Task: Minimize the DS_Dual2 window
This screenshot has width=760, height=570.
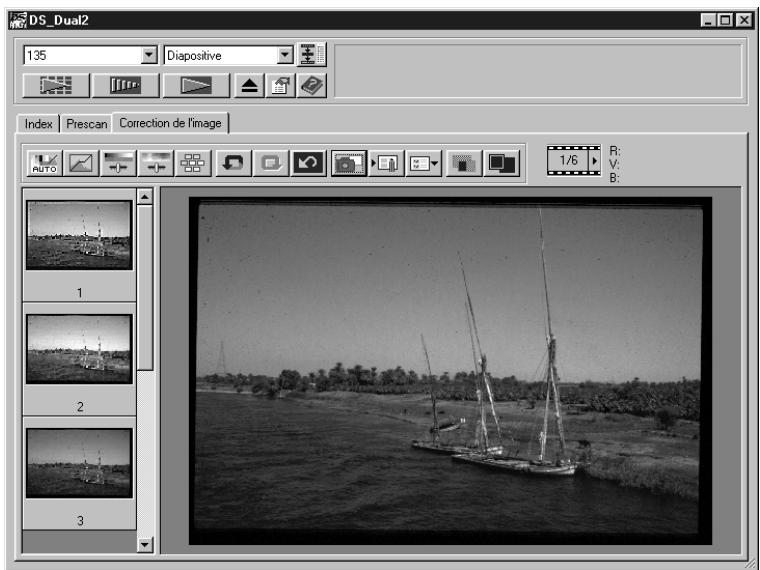Action: (709, 20)
